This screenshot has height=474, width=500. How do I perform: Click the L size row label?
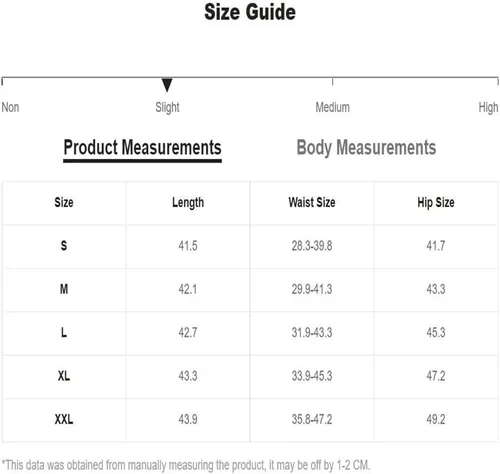pos(64,332)
